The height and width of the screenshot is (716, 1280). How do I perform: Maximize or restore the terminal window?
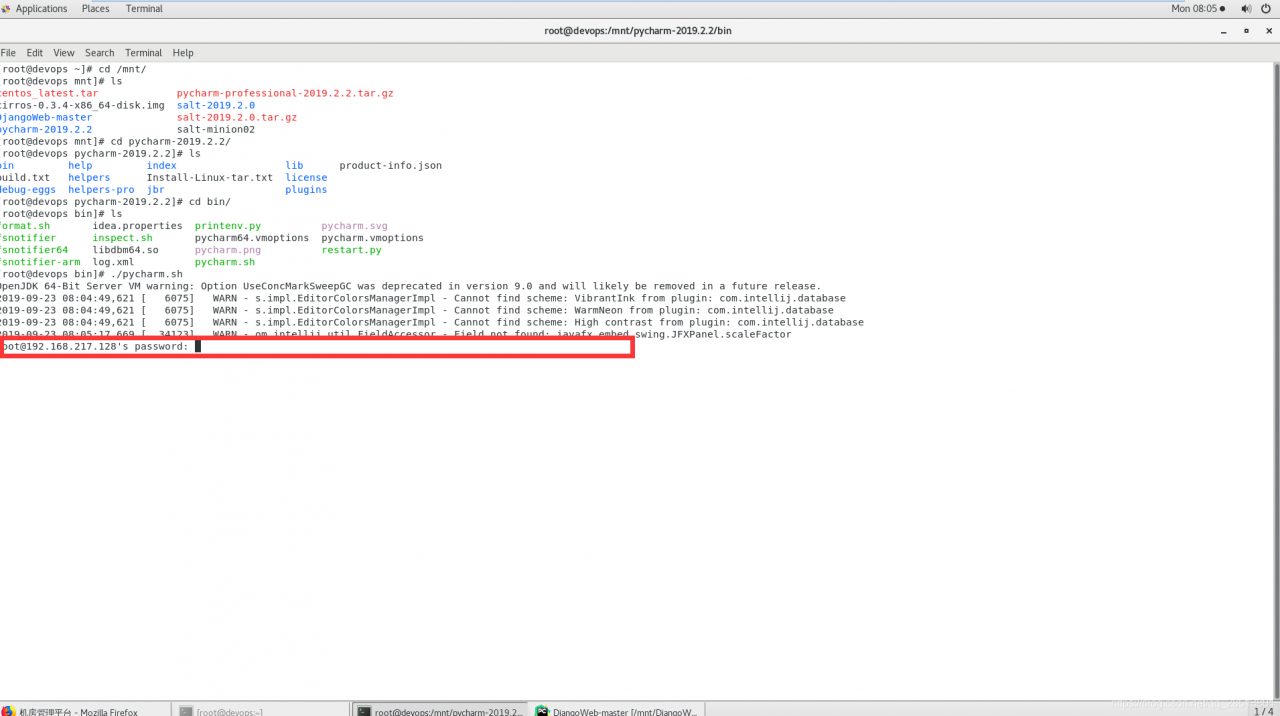point(1246,31)
